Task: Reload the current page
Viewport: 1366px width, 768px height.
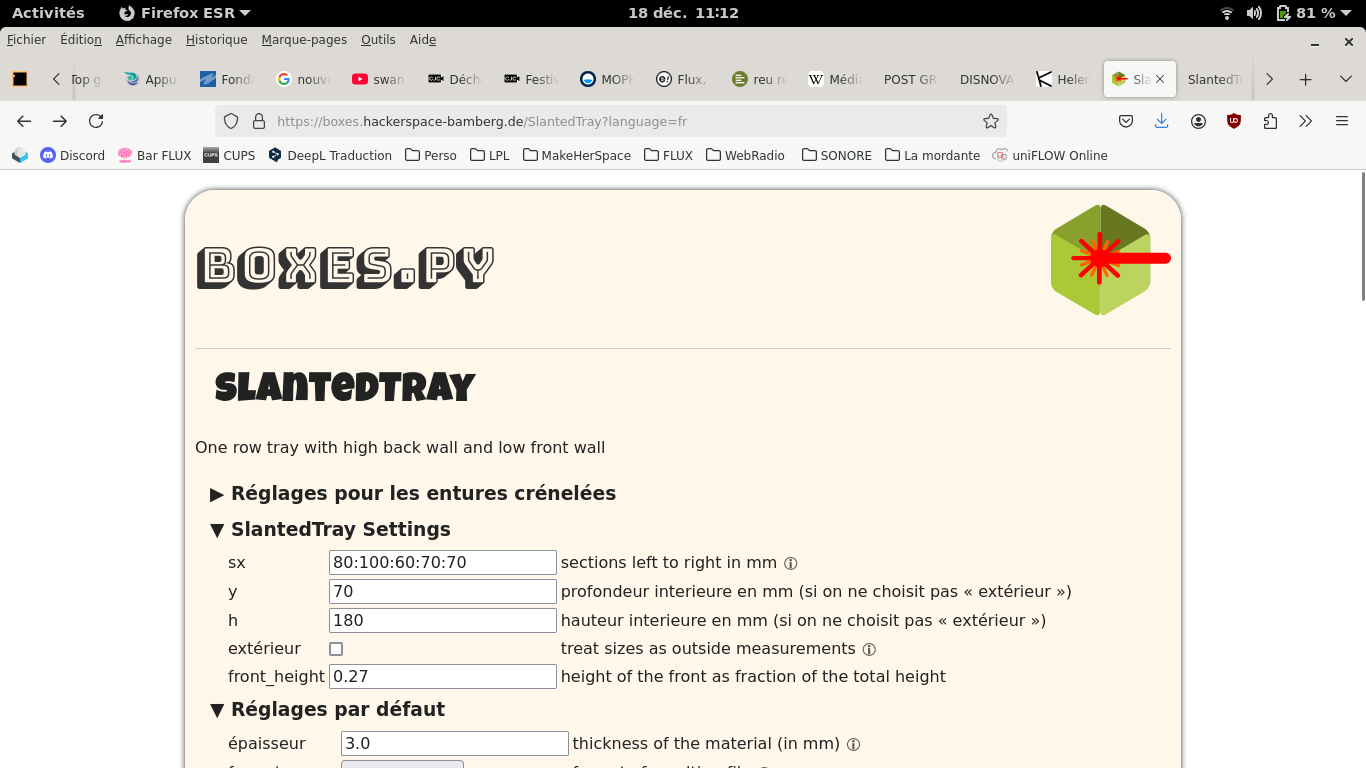Action: 96,121
